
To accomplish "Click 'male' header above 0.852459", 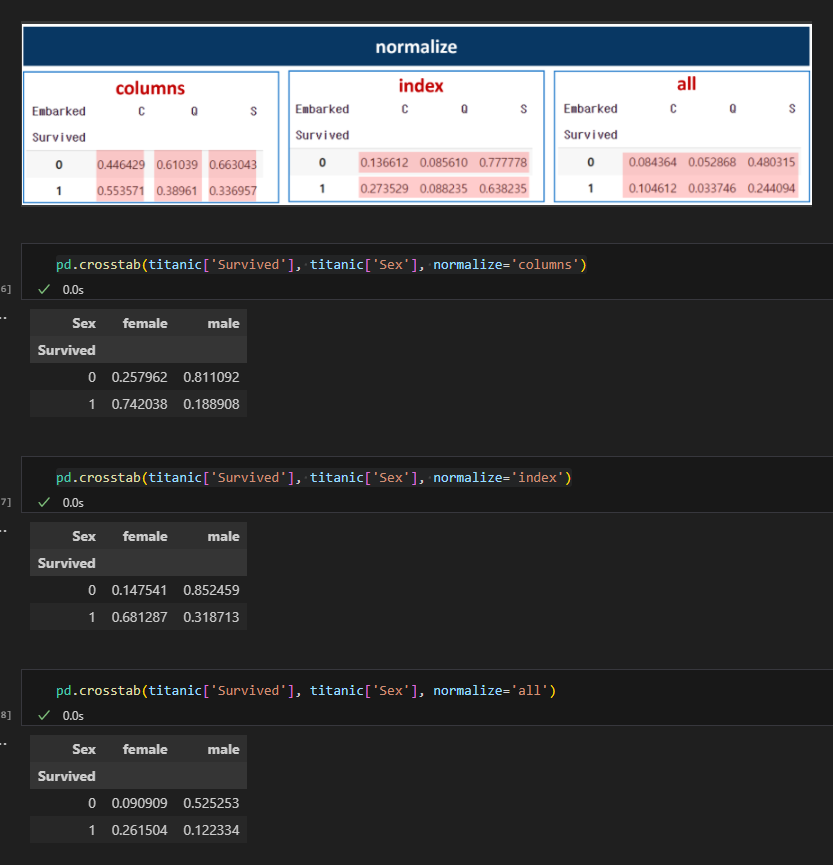I will click(x=223, y=536).
